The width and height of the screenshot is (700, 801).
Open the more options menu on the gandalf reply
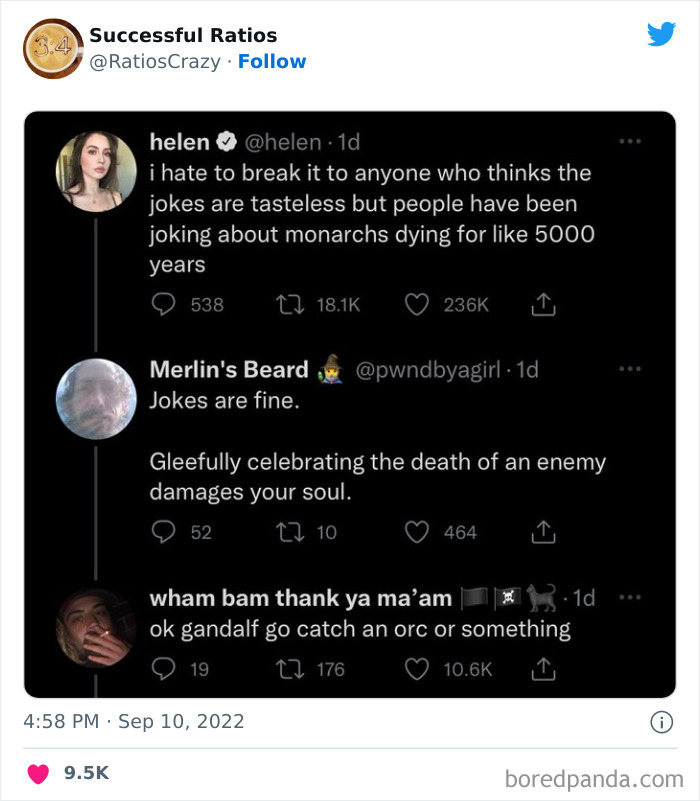tap(630, 597)
